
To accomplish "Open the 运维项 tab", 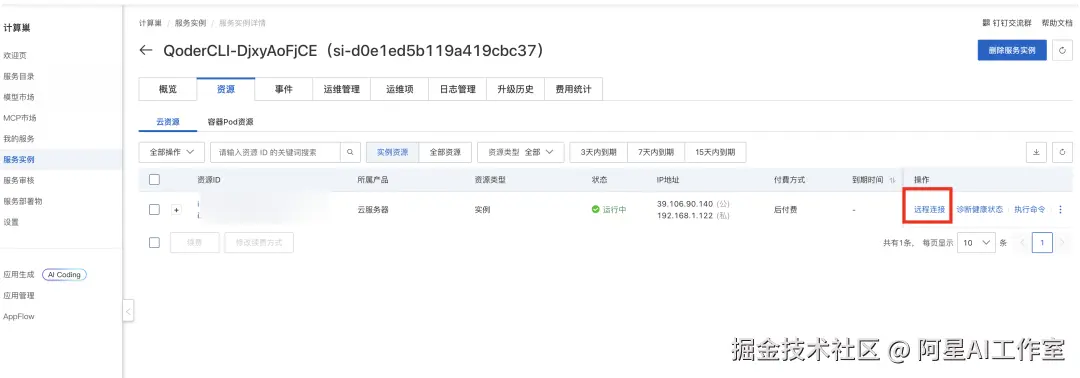I will pos(399,90).
